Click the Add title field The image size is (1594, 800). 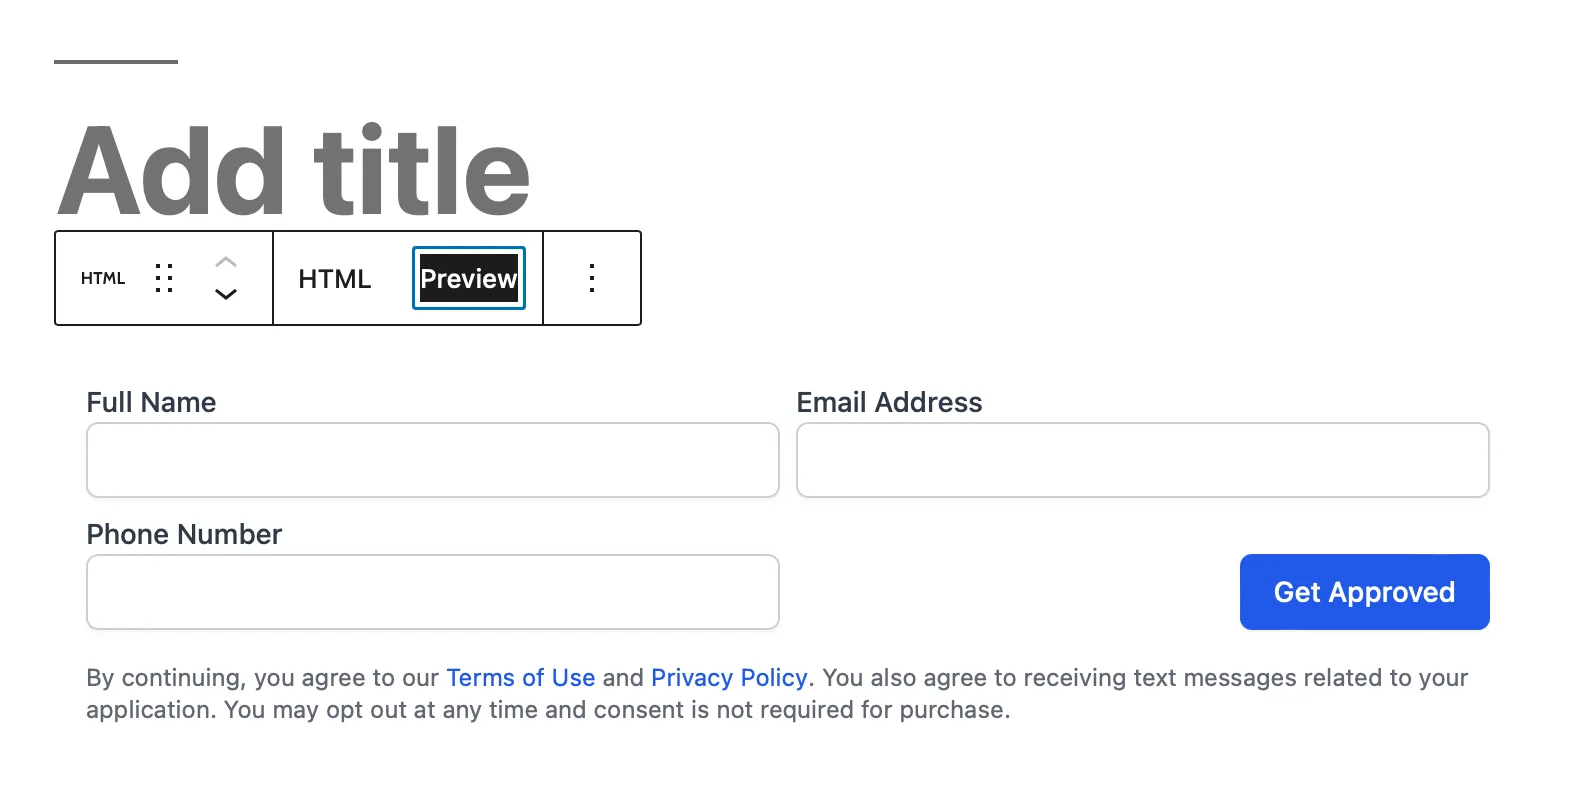[x=294, y=170]
